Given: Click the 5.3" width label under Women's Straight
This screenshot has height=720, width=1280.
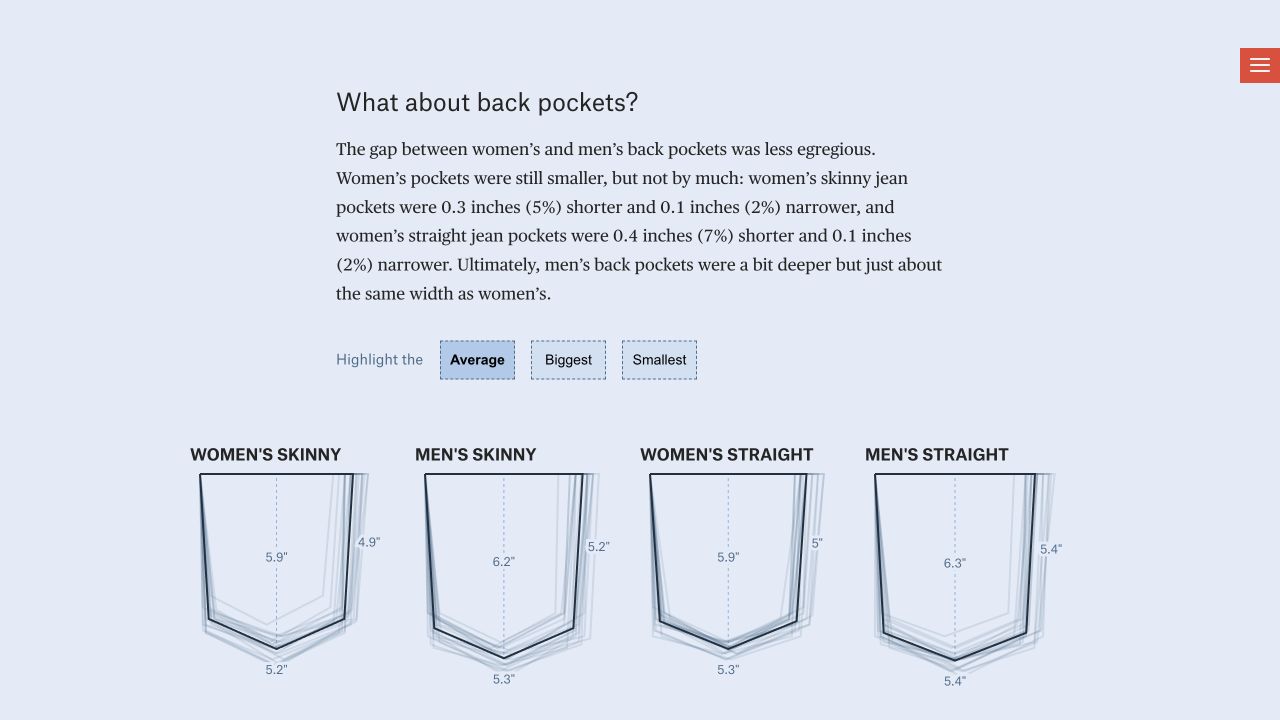Looking at the screenshot, I should point(728,670).
